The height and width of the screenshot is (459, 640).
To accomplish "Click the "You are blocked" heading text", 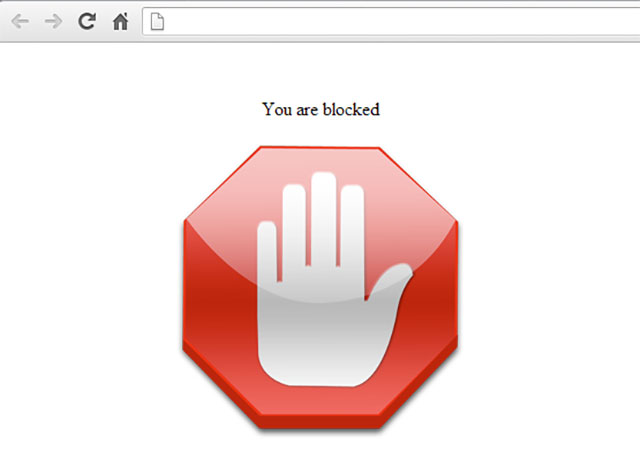I will click(x=321, y=109).
